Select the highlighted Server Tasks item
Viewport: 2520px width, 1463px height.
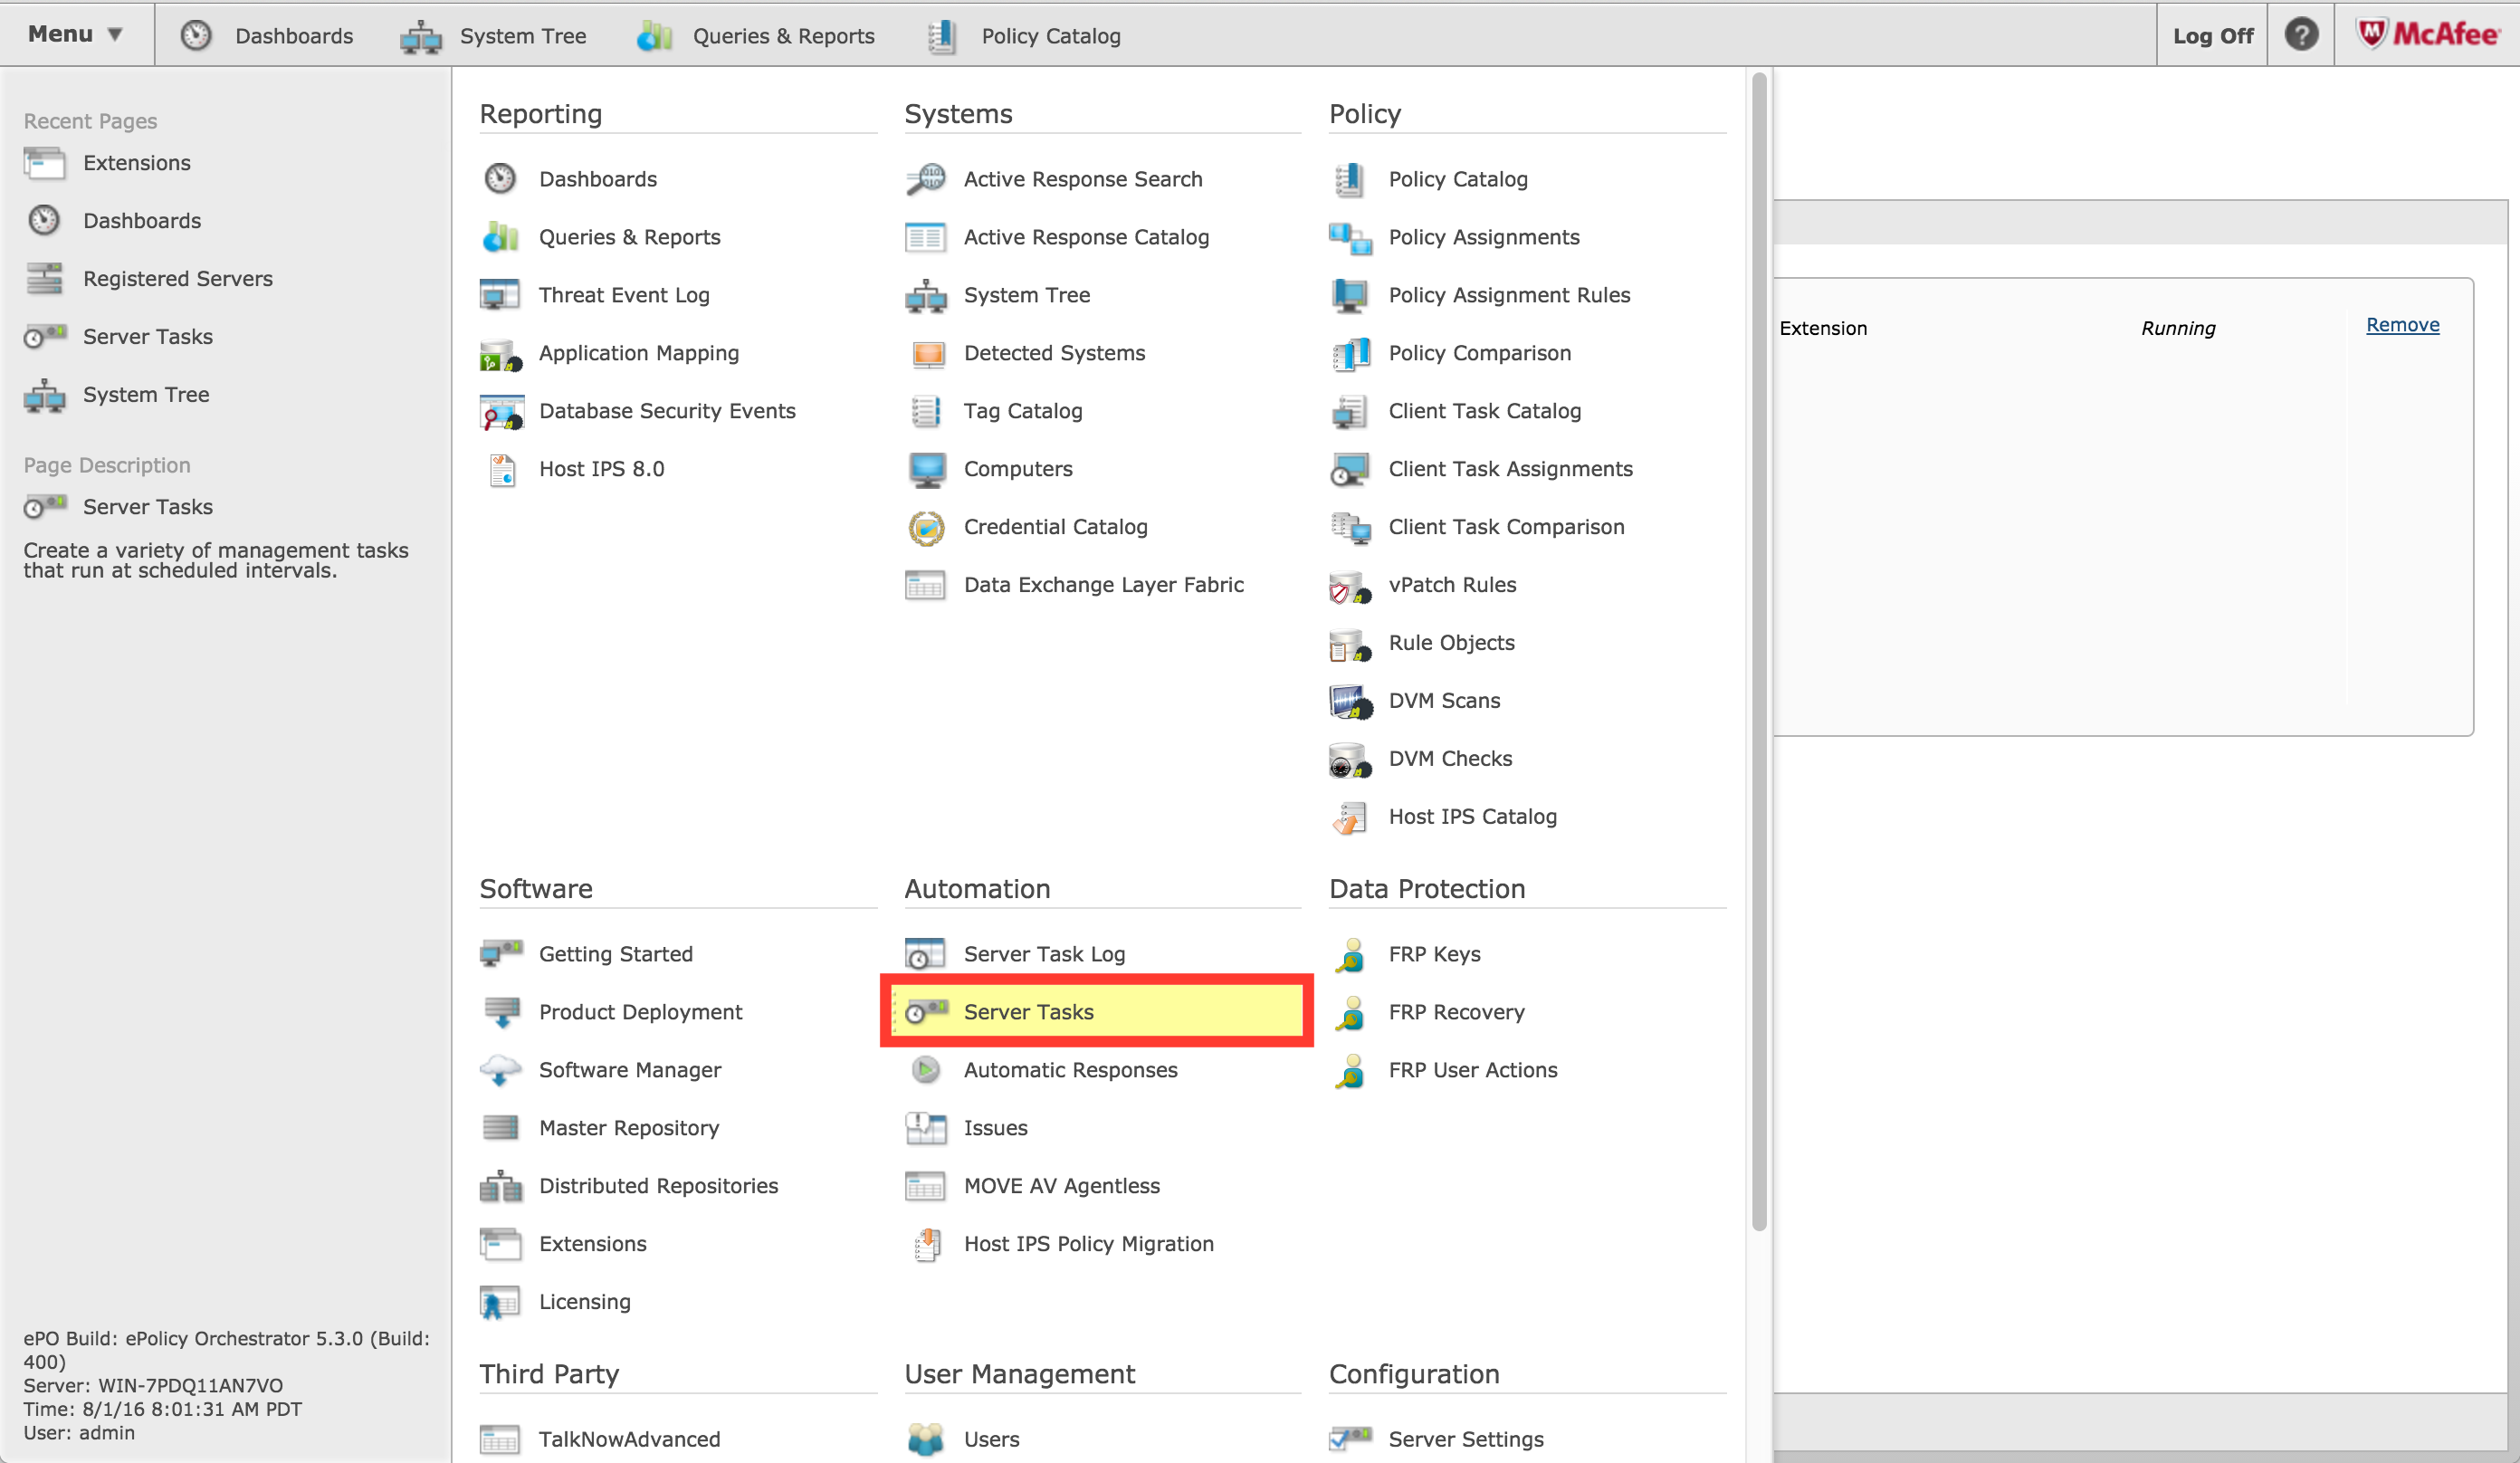[x=1028, y=1011]
